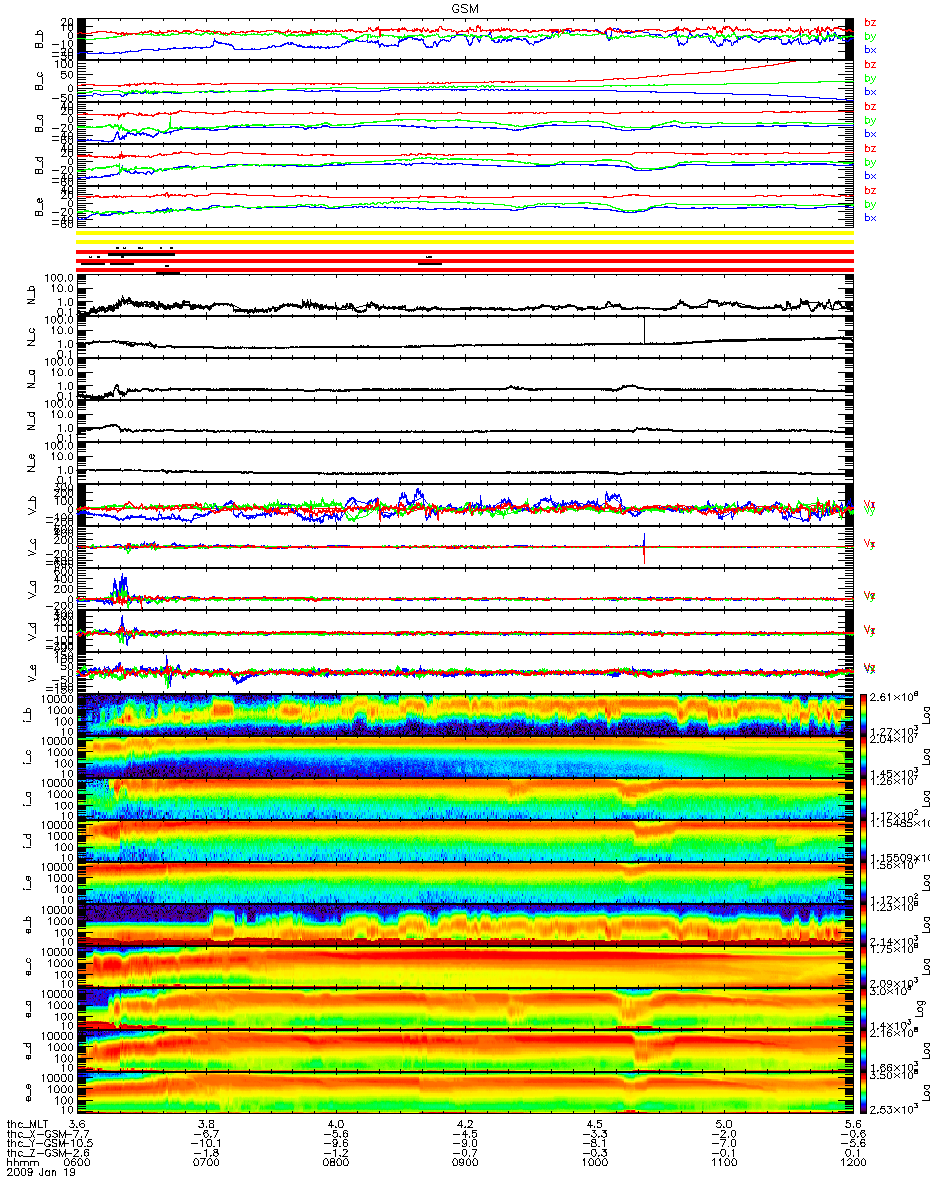Click the 0800 time tick label

[335, 1163]
